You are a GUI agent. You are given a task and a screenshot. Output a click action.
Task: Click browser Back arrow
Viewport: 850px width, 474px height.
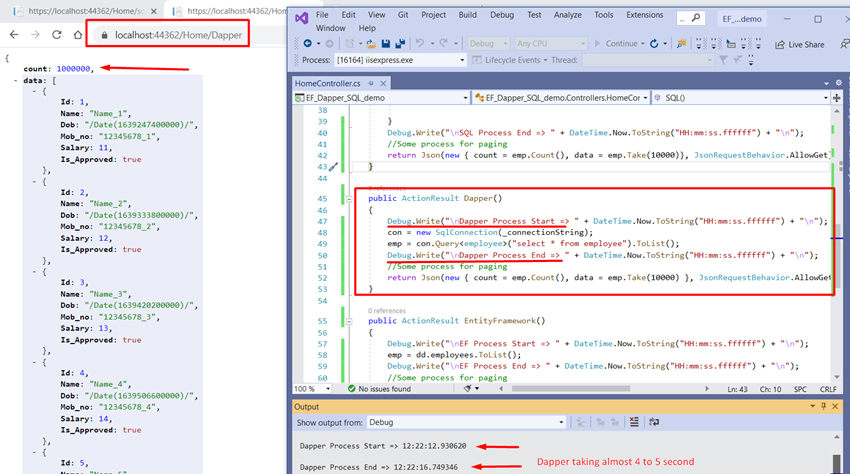(14, 35)
